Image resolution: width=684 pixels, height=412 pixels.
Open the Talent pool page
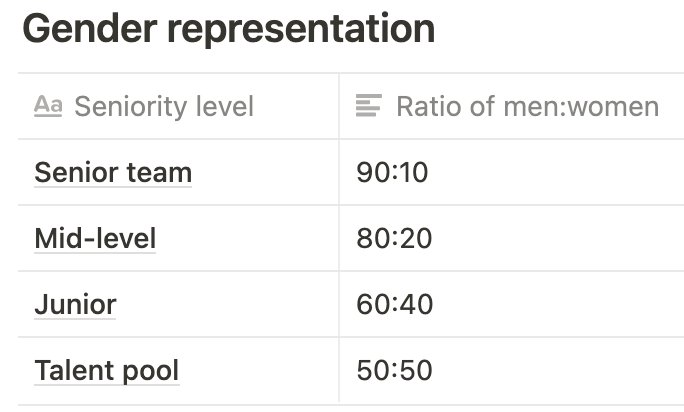(x=106, y=371)
